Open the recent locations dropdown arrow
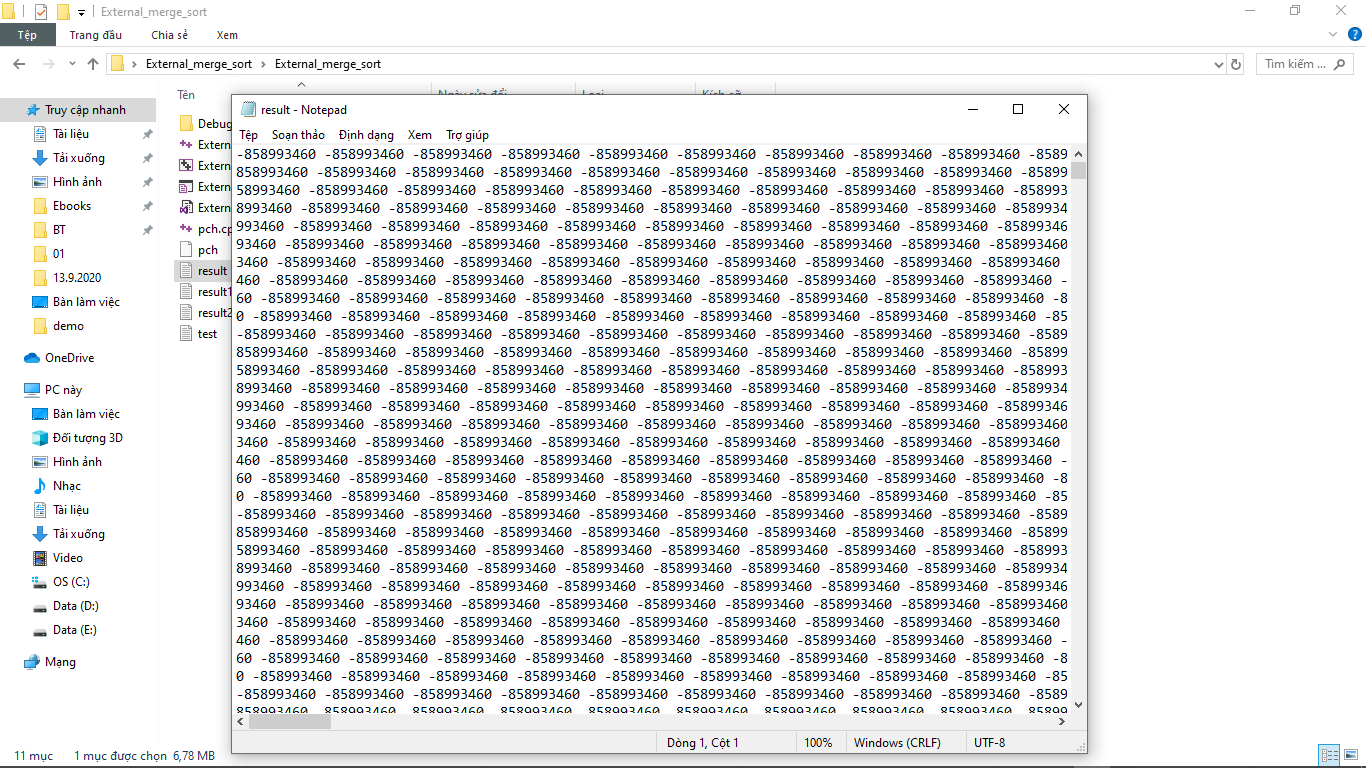Image resolution: width=1366 pixels, height=768 pixels. pyautogui.click(x=71, y=64)
